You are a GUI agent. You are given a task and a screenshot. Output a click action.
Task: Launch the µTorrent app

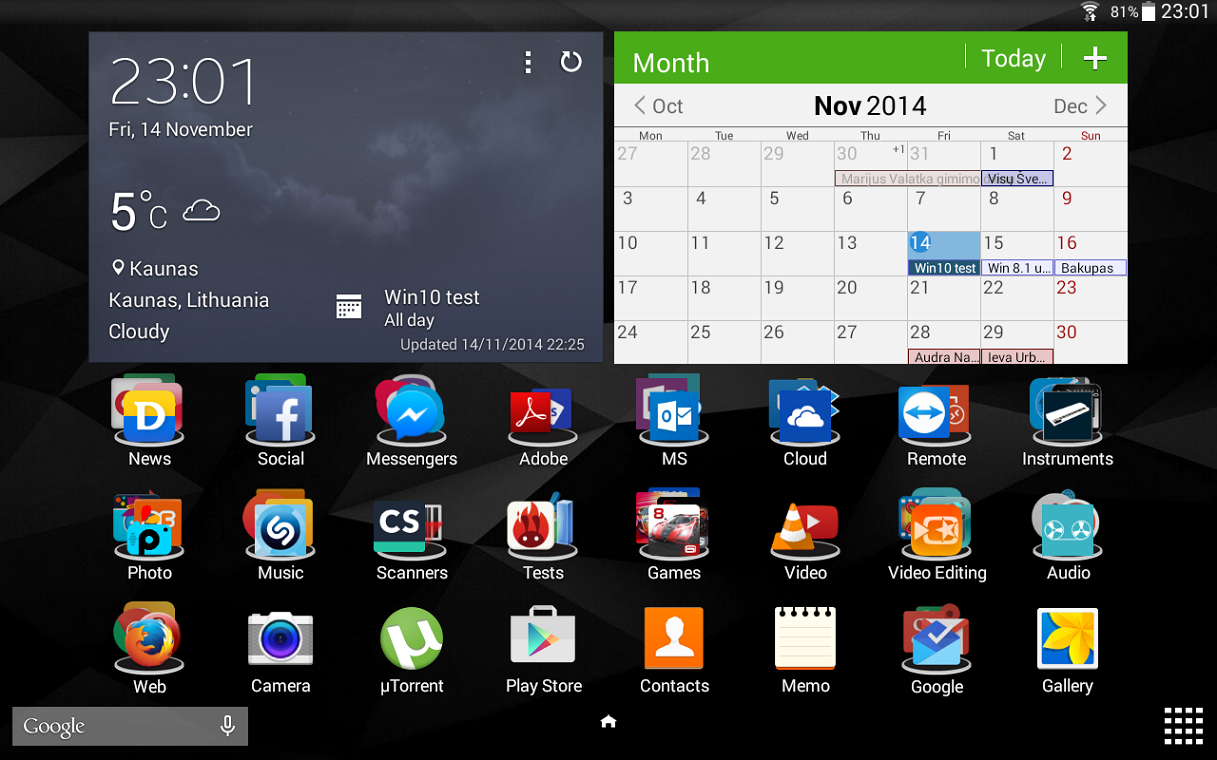pos(411,640)
